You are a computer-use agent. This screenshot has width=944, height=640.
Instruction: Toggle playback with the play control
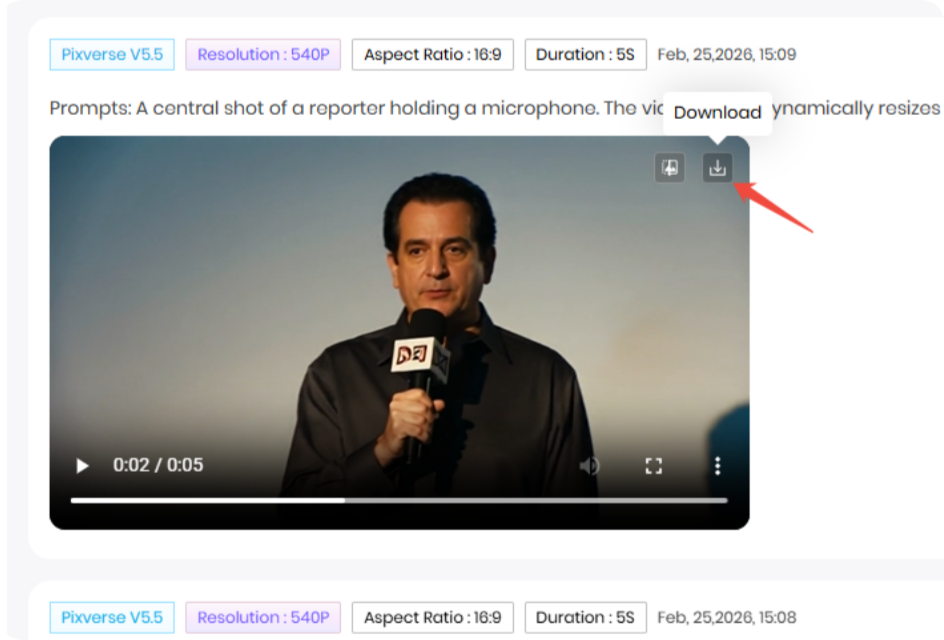click(x=82, y=465)
